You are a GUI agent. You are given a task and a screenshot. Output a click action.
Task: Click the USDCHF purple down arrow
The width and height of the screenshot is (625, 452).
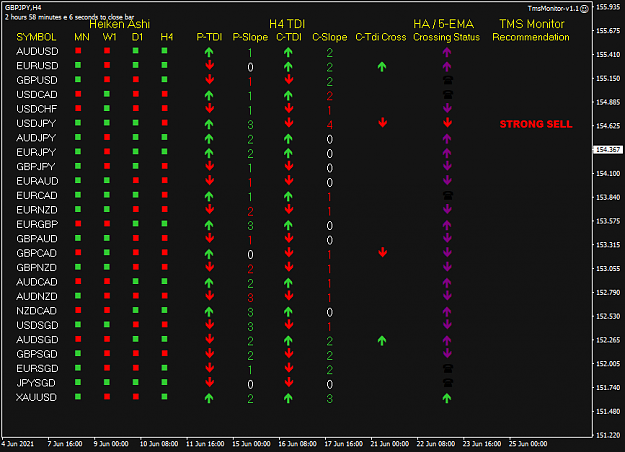click(x=447, y=108)
